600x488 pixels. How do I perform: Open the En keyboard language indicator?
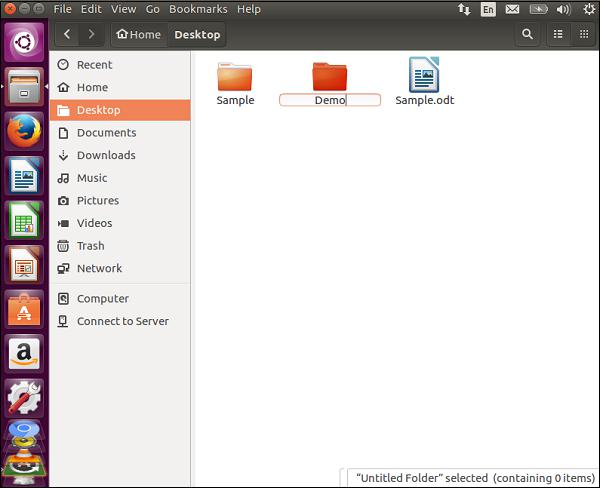point(488,9)
